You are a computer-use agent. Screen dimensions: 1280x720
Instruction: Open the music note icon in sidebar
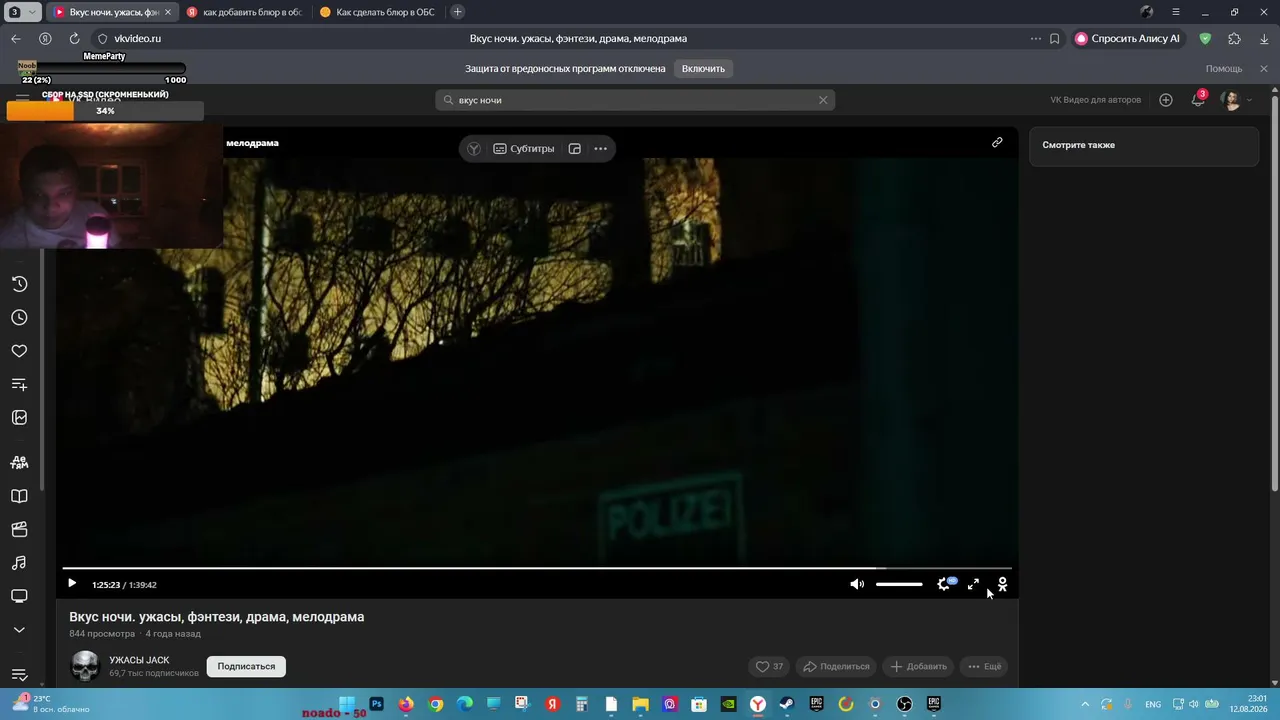click(19, 563)
